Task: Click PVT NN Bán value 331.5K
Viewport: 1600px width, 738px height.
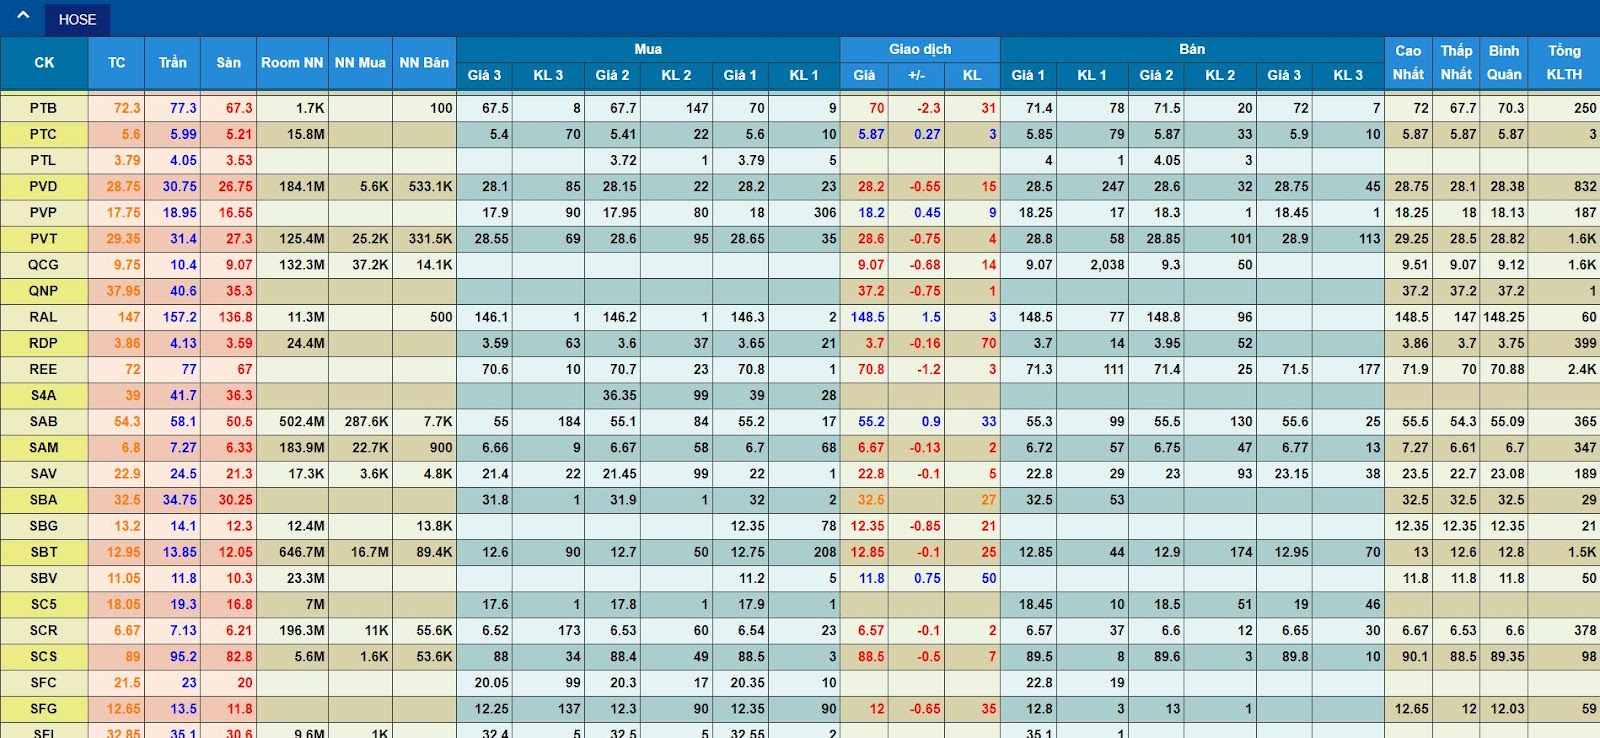Action: point(431,239)
